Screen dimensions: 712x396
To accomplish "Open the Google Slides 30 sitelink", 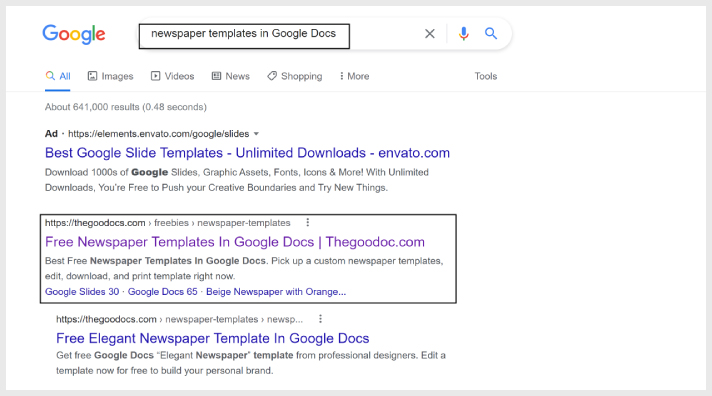I will pos(82,292).
